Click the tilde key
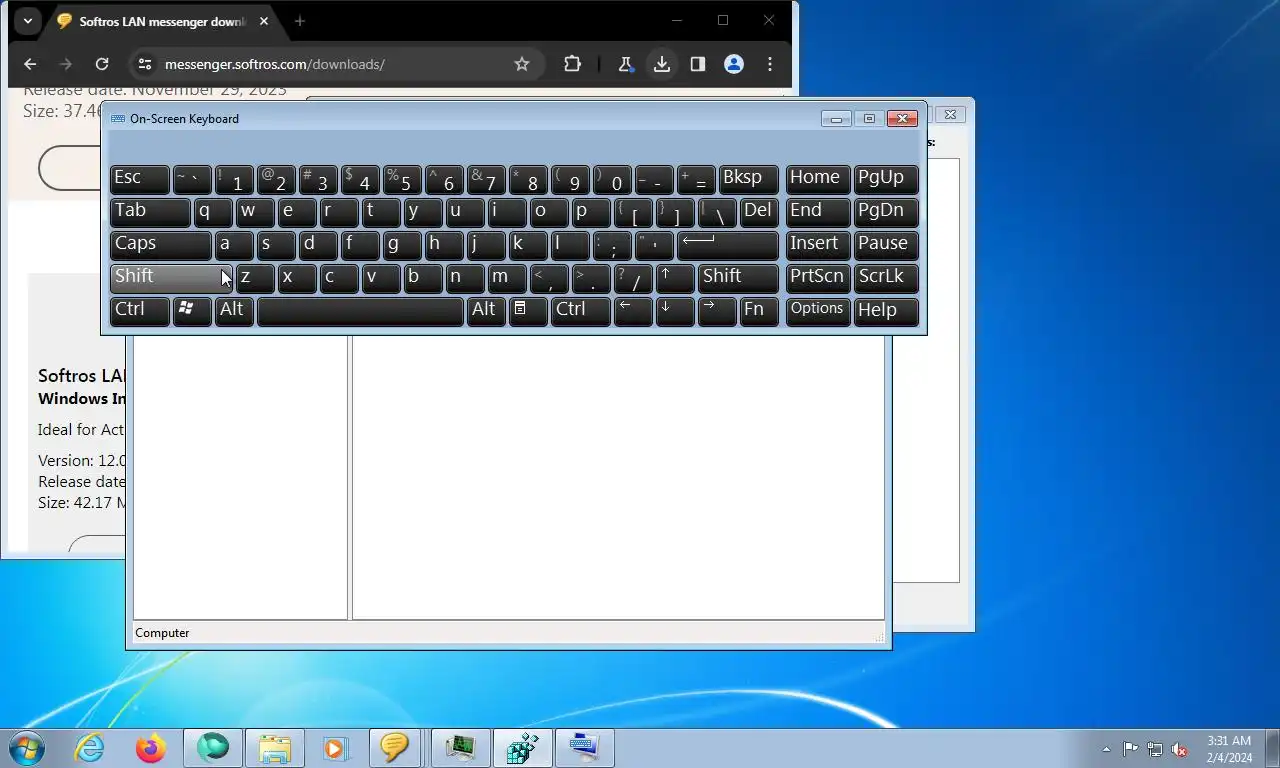 point(192,179)
